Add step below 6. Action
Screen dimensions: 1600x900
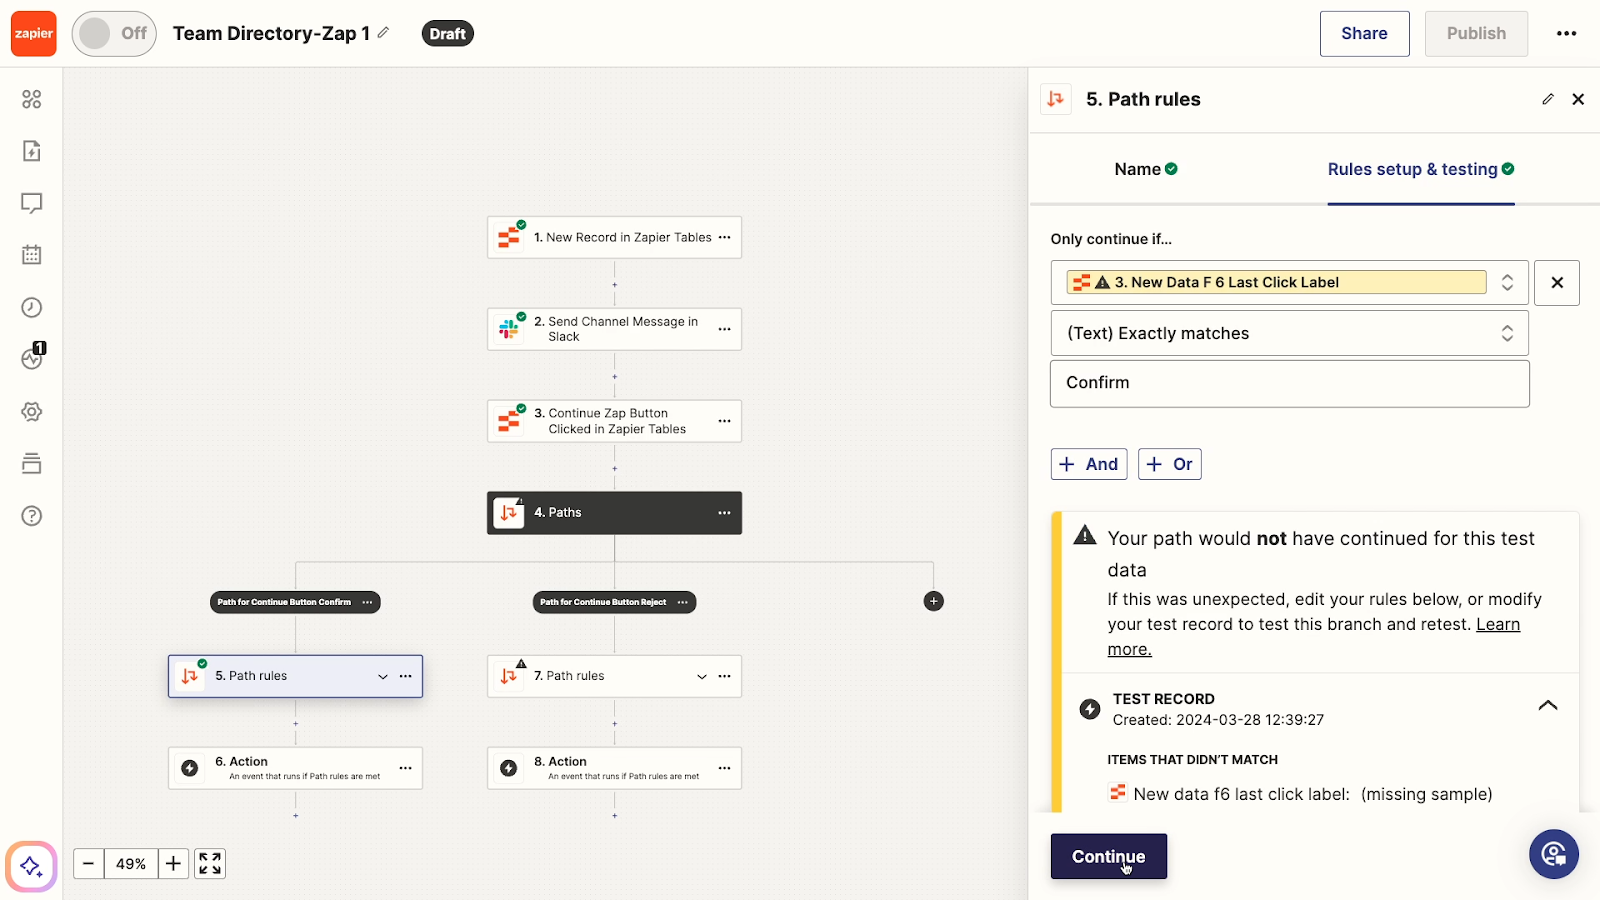(295, 816)
